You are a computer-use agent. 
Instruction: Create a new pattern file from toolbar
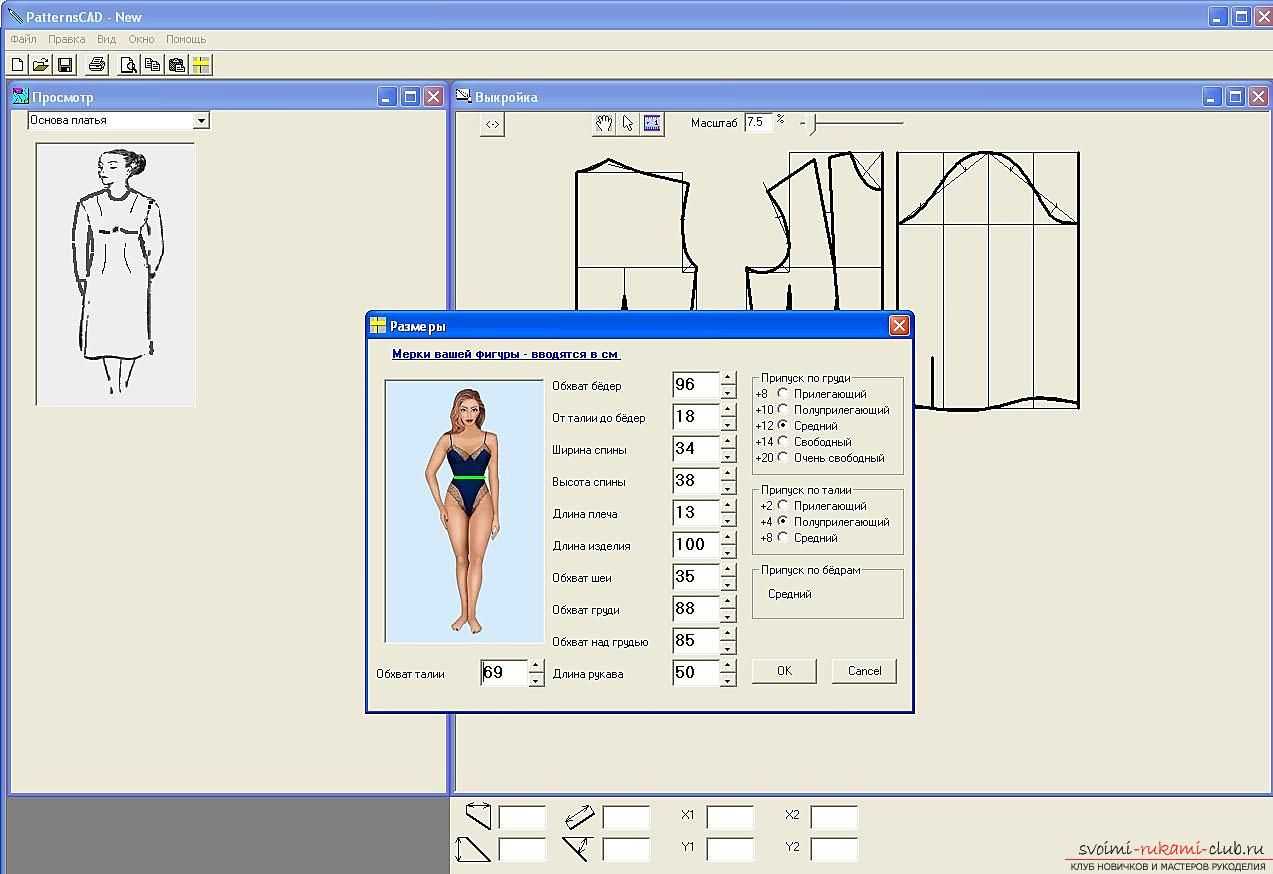17,65
